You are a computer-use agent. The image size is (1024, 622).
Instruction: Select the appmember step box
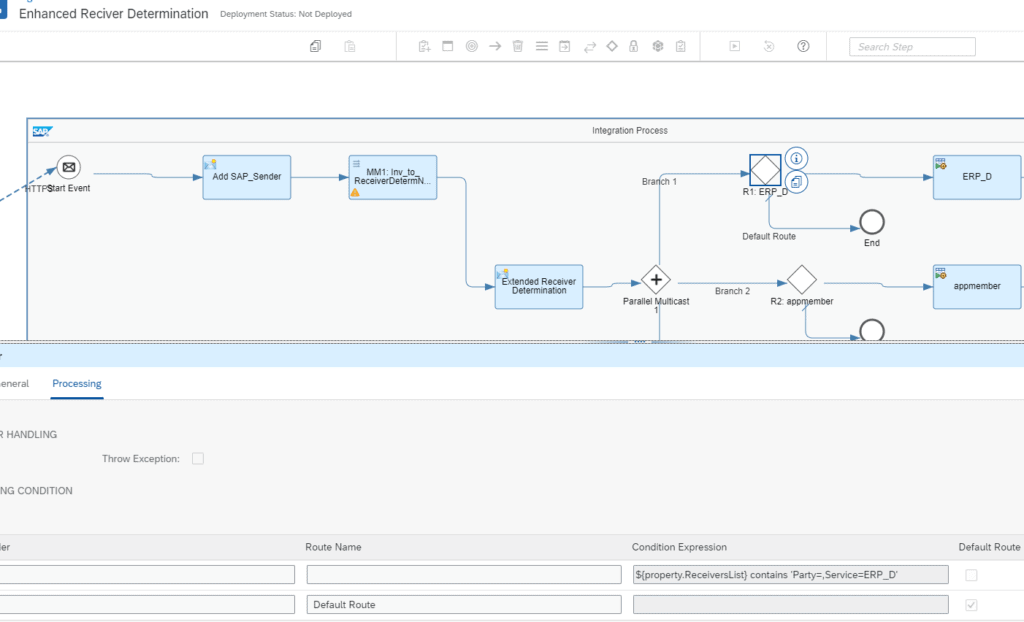(977, 287)
